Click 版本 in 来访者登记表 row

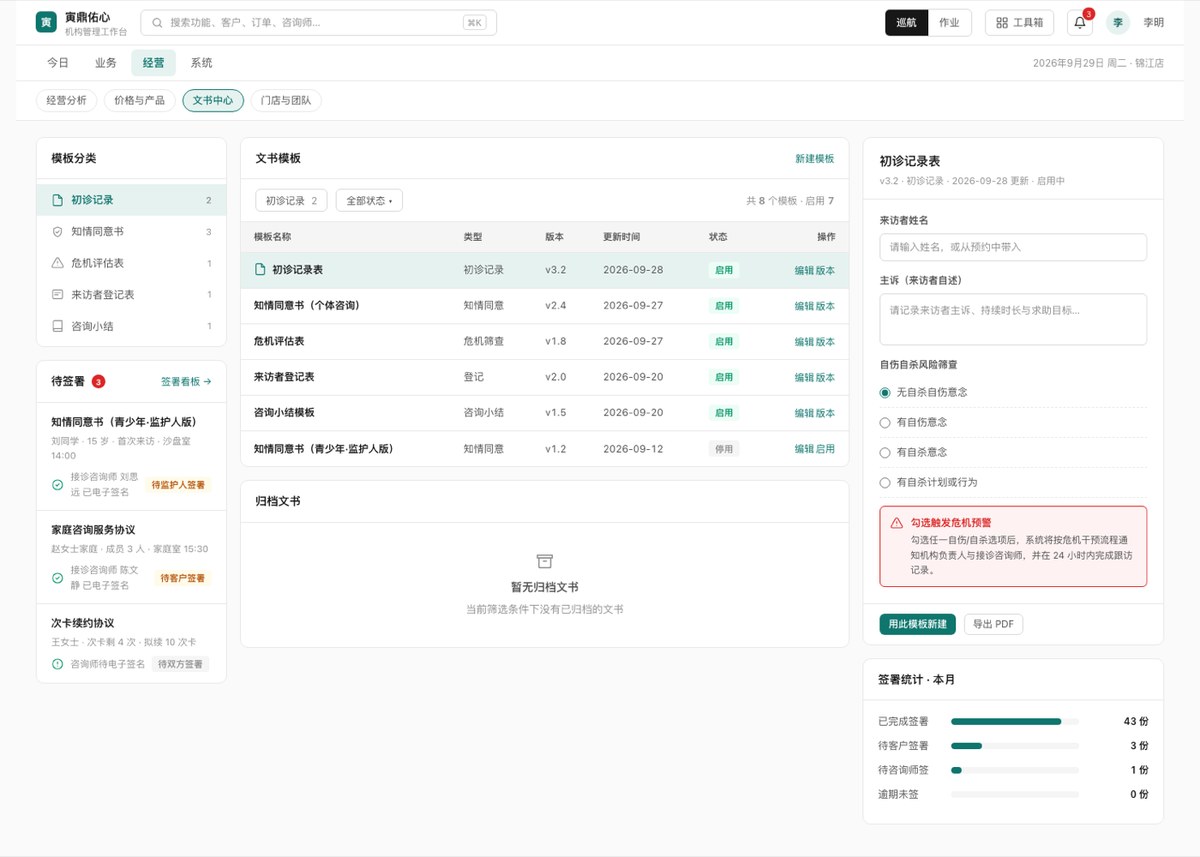825,377
